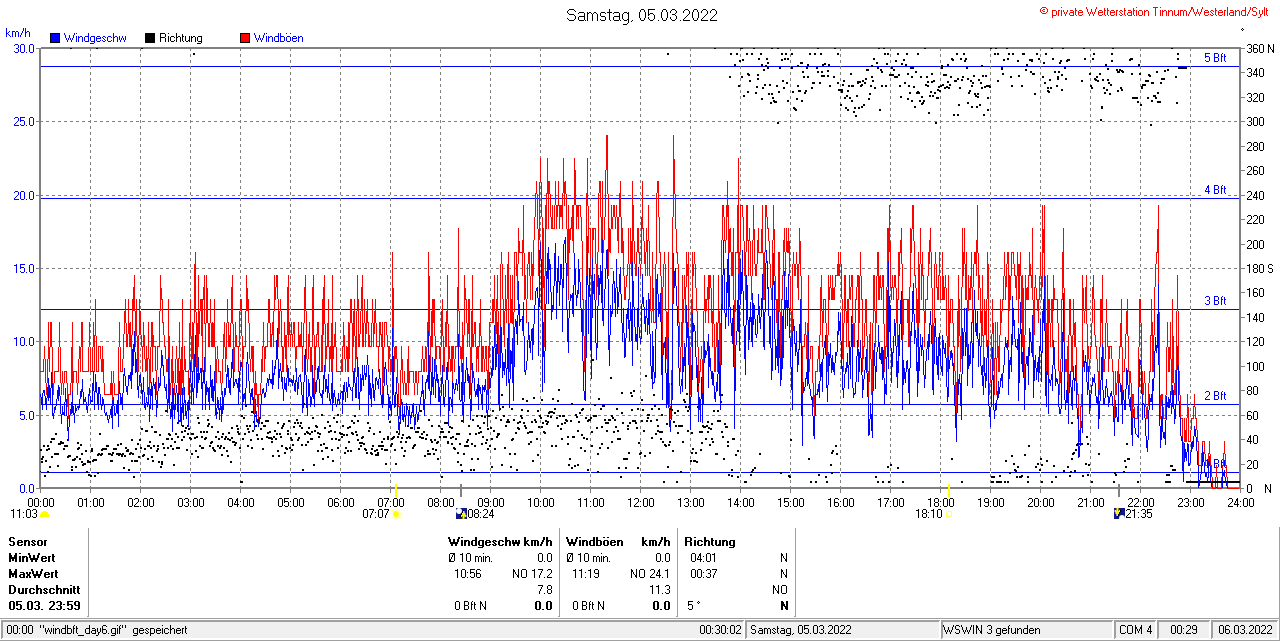
Task: Click the sunrise sun icon at 07:07
Action: click(397, 514)
